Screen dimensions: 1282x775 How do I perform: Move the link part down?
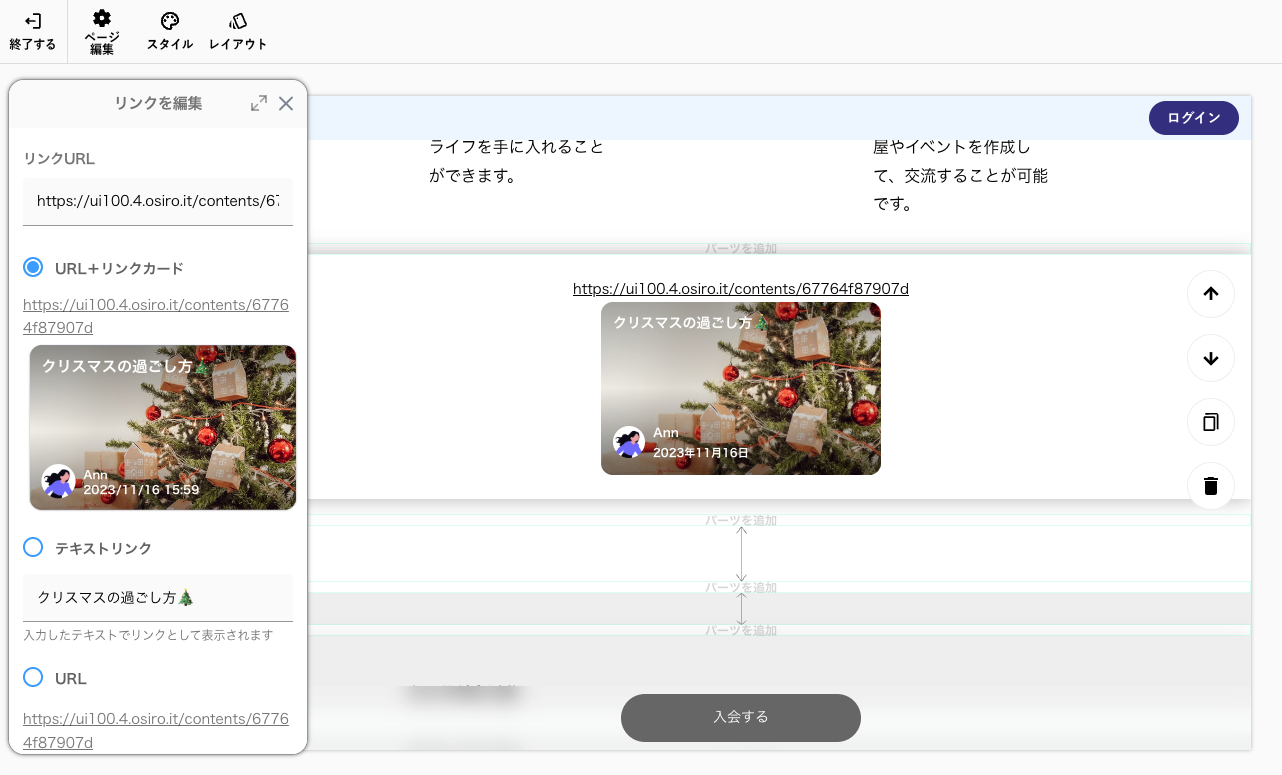pos(1210,358)
